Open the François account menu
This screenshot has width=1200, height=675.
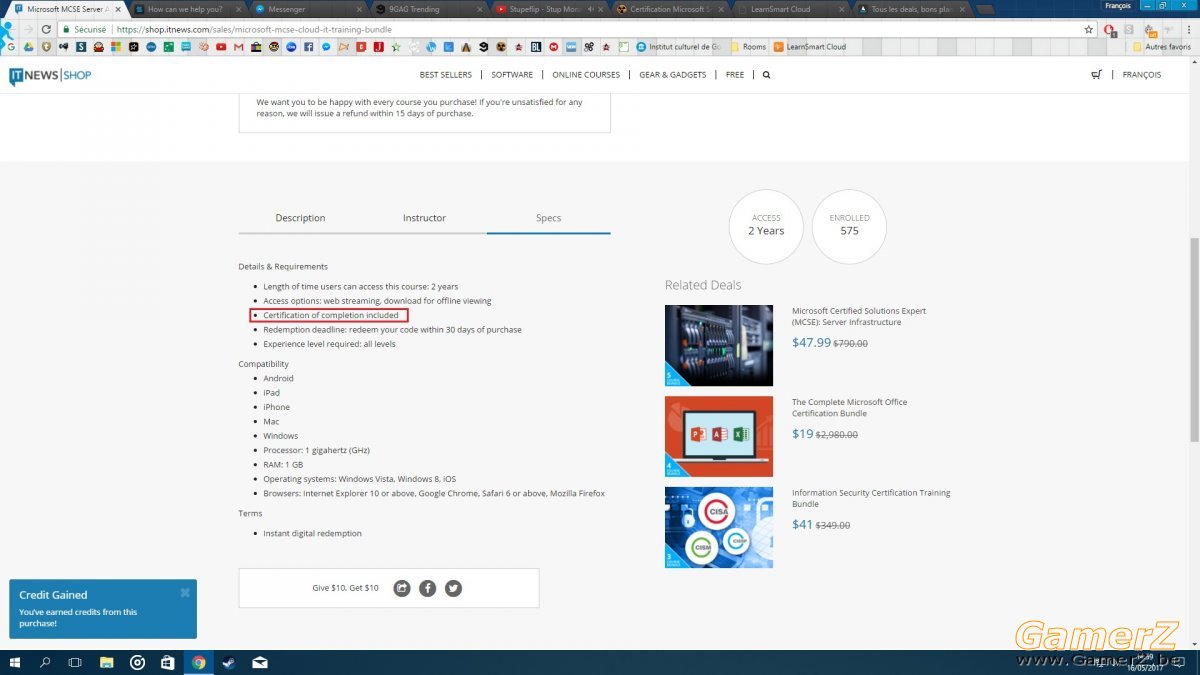1142,75
